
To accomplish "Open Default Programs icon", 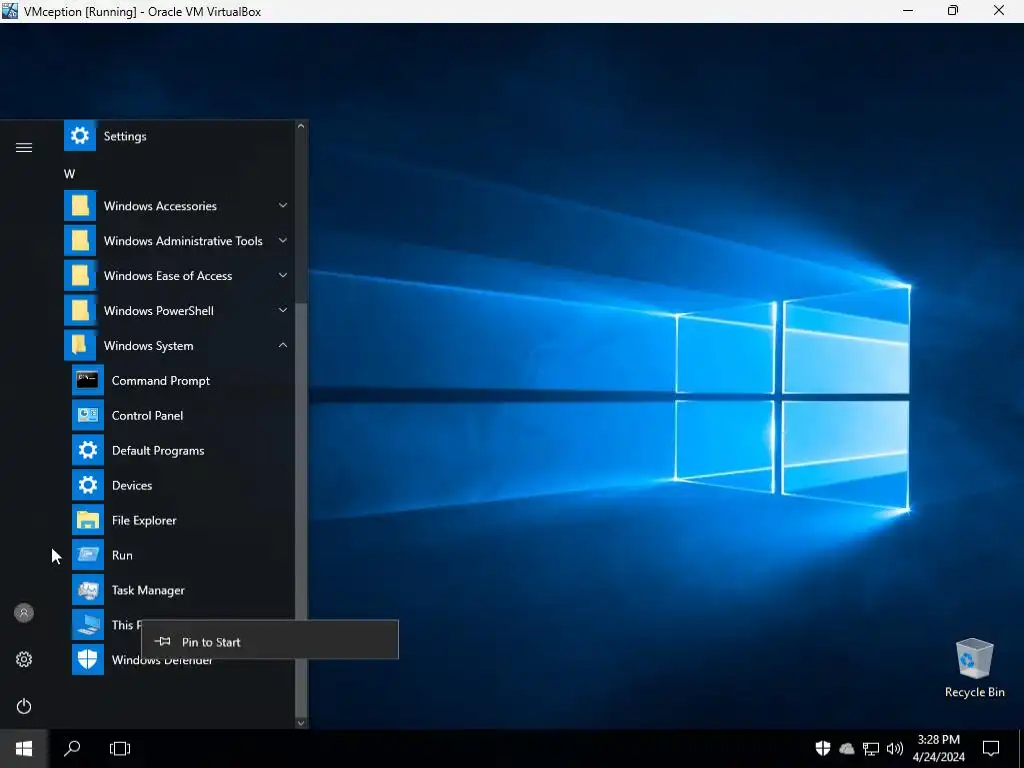I will (88, 451).
